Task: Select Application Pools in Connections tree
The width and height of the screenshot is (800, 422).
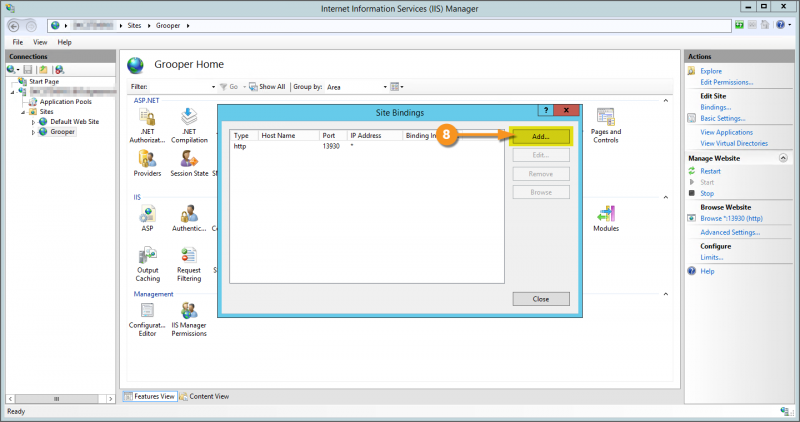Action: 66,102
